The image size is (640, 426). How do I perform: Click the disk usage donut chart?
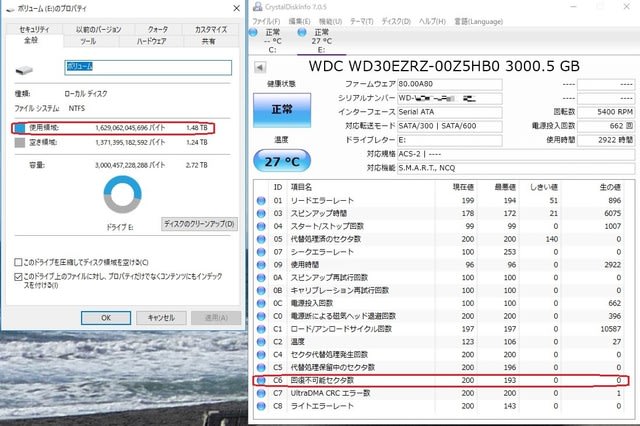click(122, 195)
